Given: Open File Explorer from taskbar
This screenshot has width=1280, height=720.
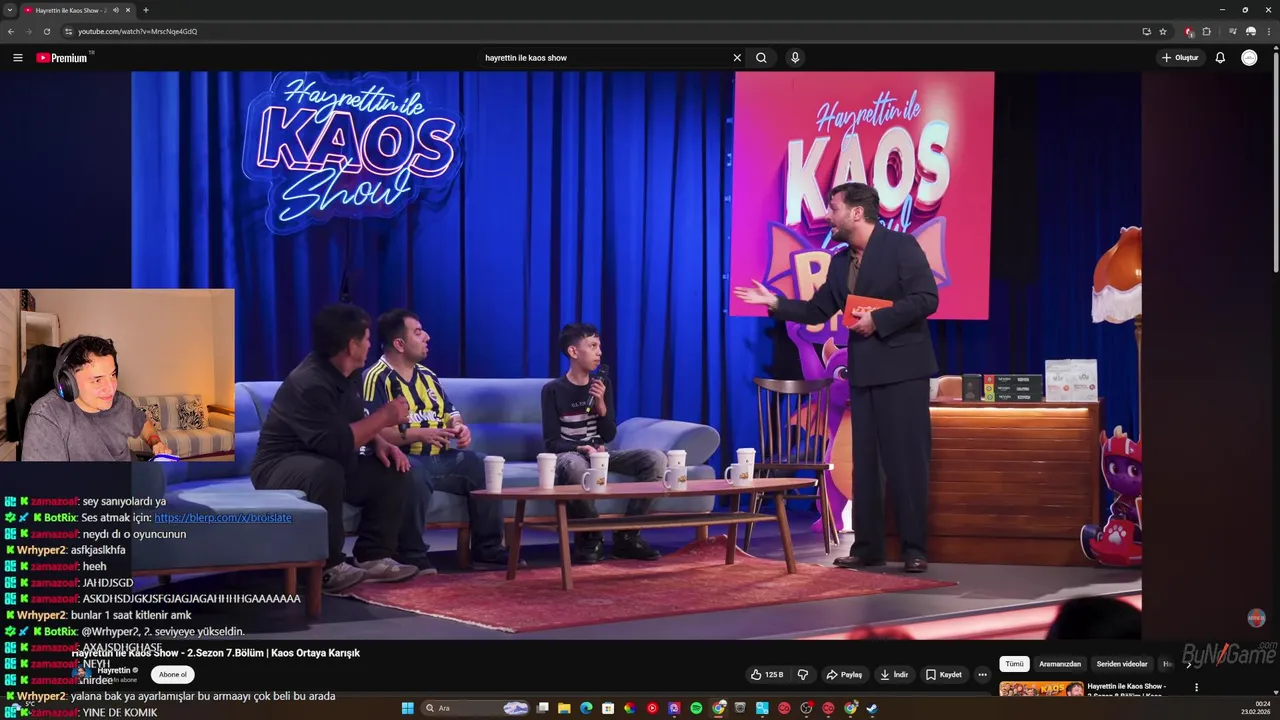Looking at the screenshot, I should click(x=564, y=708).
